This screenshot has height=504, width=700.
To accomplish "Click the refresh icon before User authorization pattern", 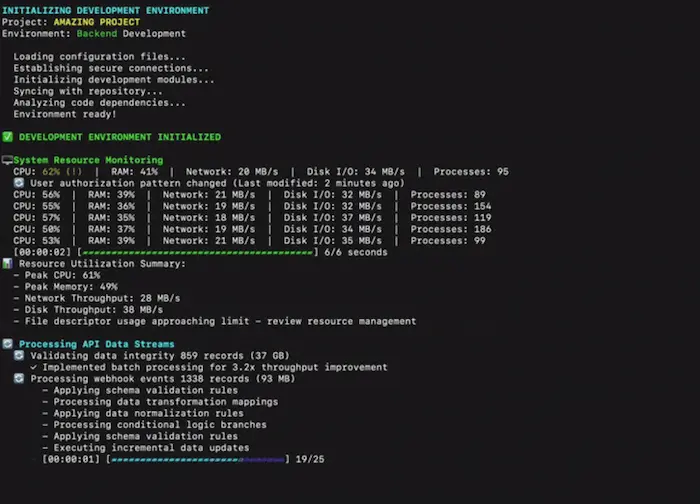I will [19, 183].
